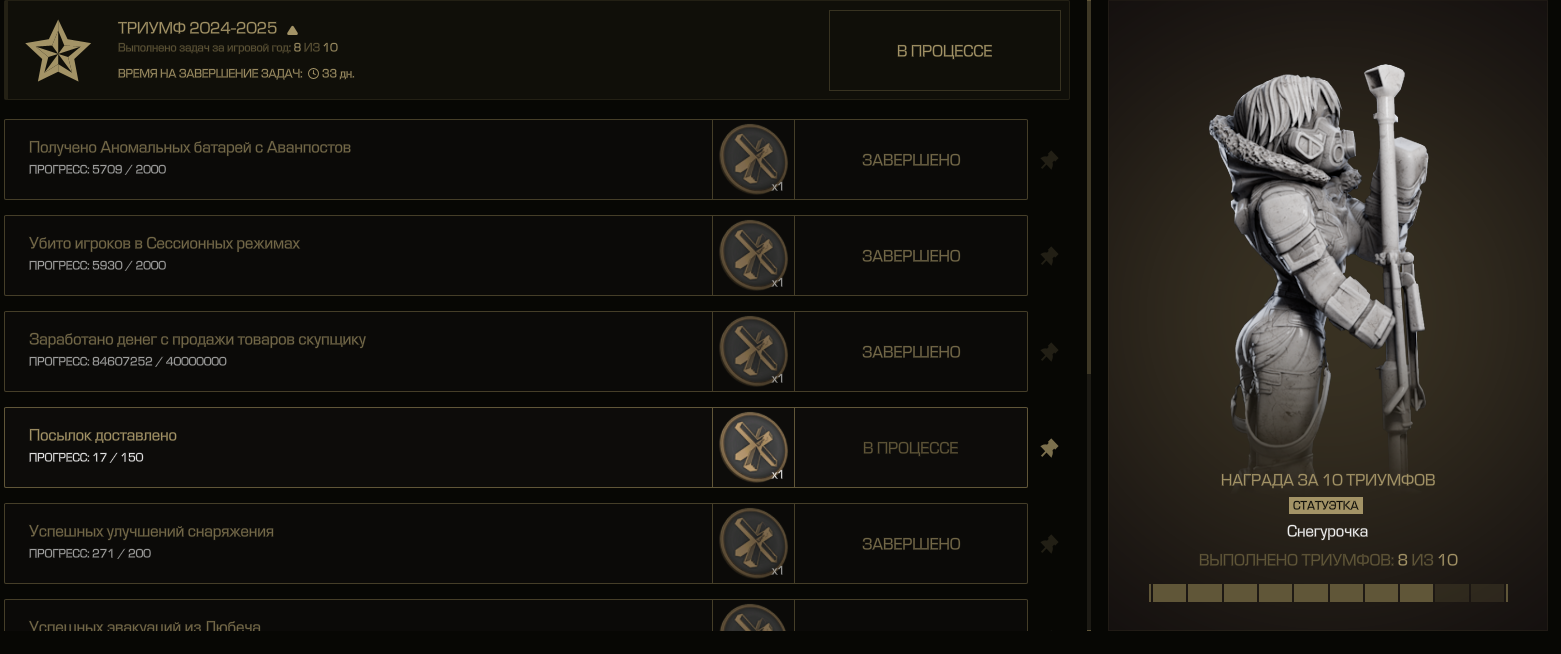The image size is (1561, 654).
Task: Toggle pin on Убито игроков task
Action: point(1049,256)
